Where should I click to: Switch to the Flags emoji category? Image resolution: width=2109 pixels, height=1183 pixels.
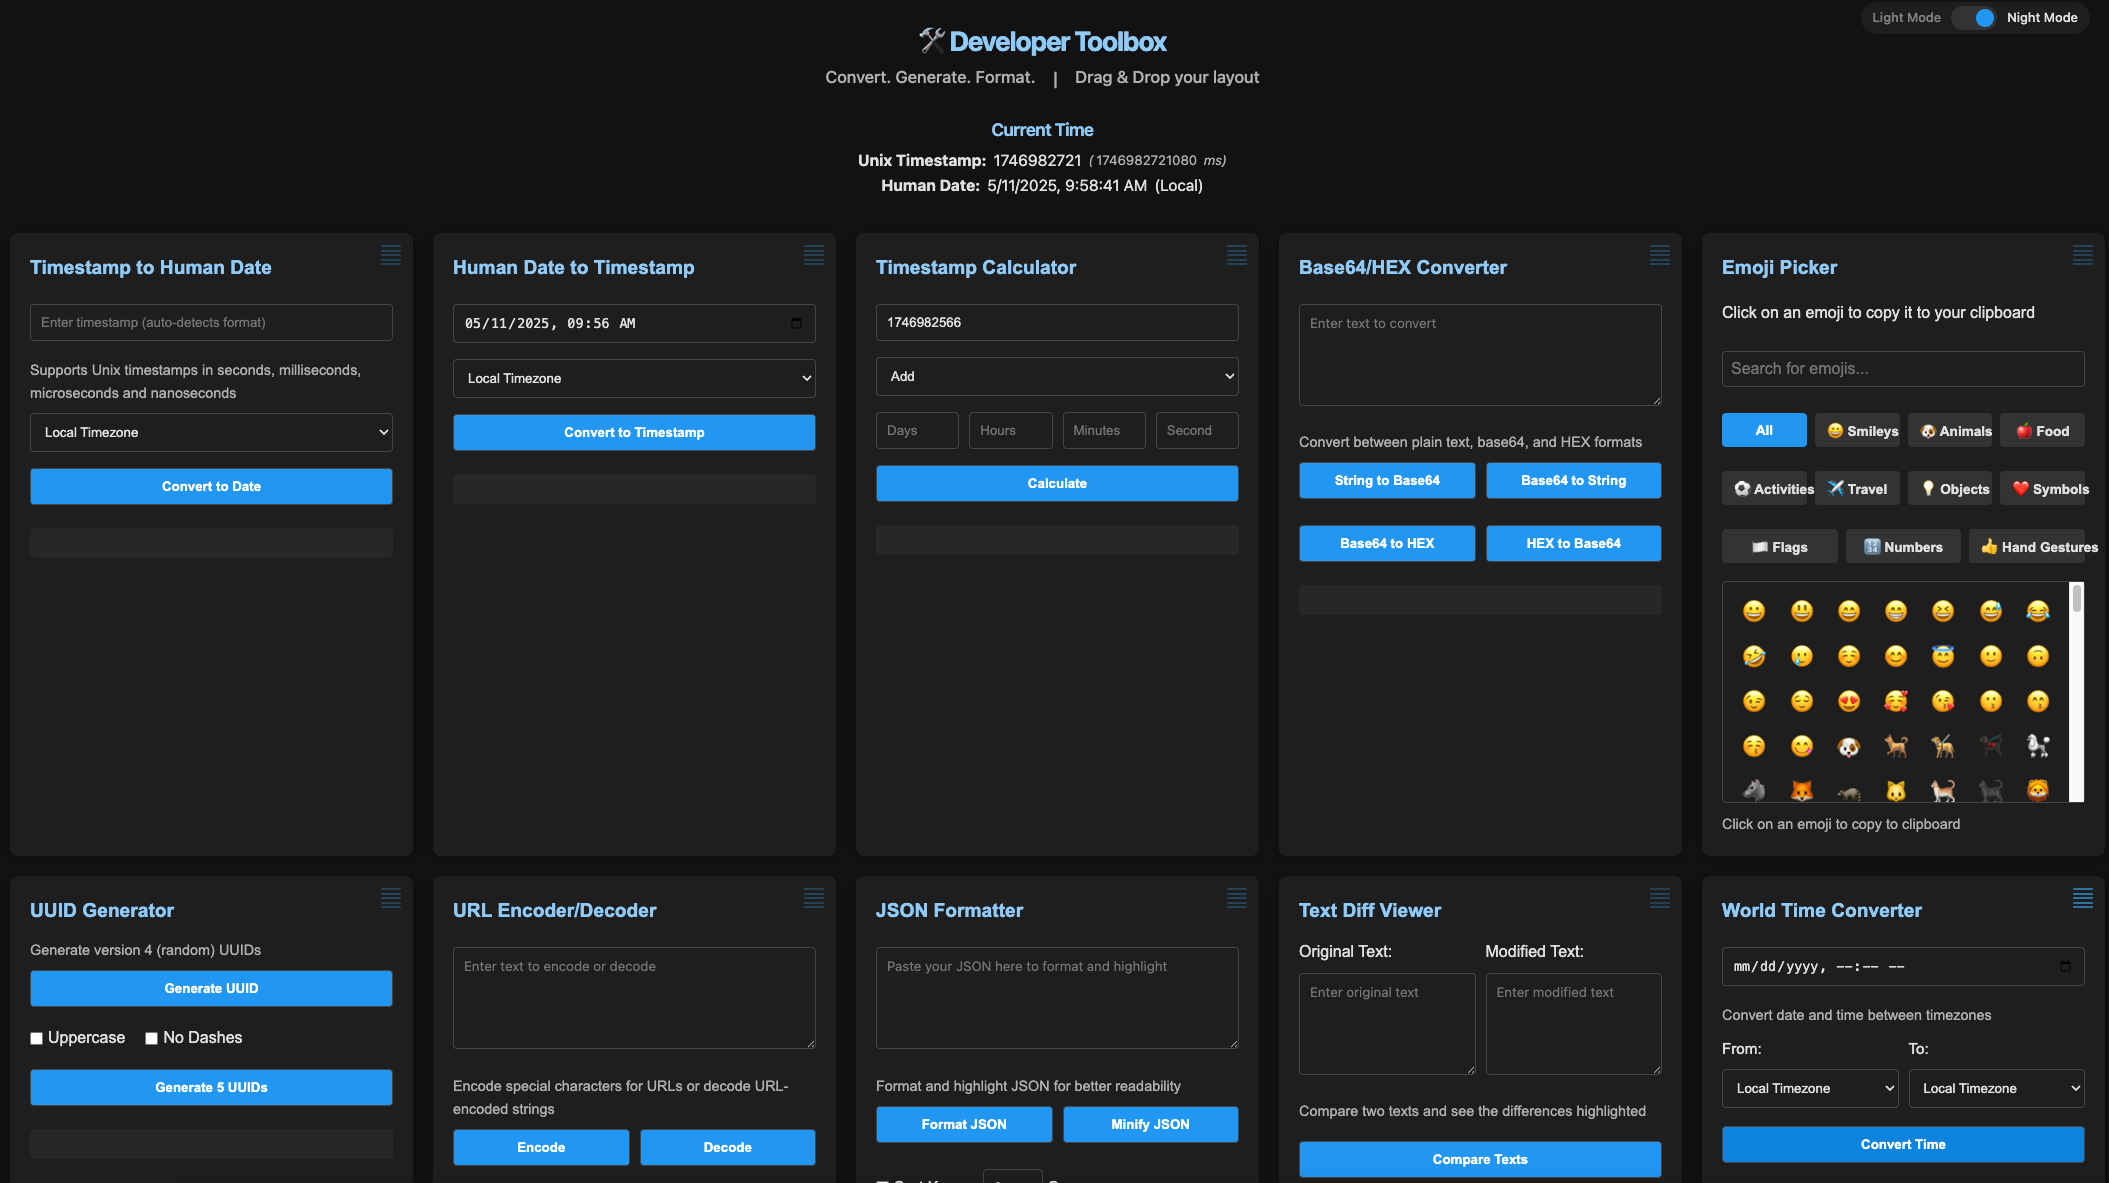[1779, 547]
